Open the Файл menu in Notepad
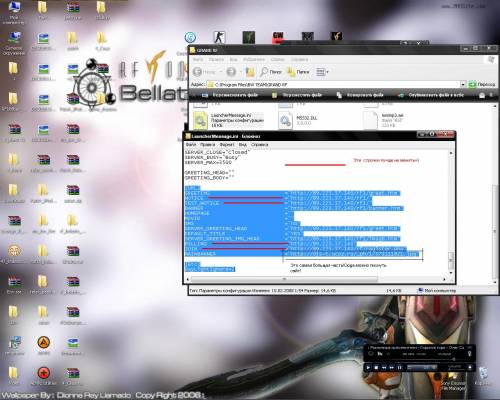500x400 pixels. [x=190, y=145]
